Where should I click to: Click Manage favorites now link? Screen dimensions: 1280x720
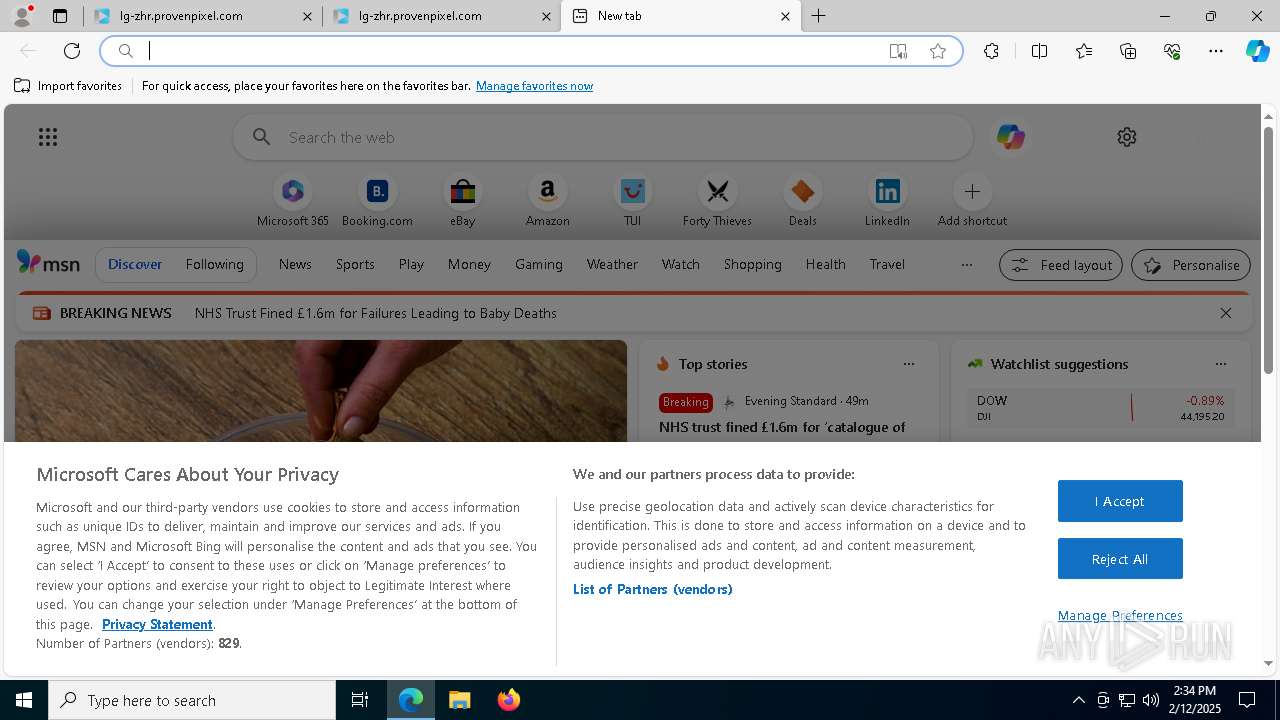pos(534,86)
